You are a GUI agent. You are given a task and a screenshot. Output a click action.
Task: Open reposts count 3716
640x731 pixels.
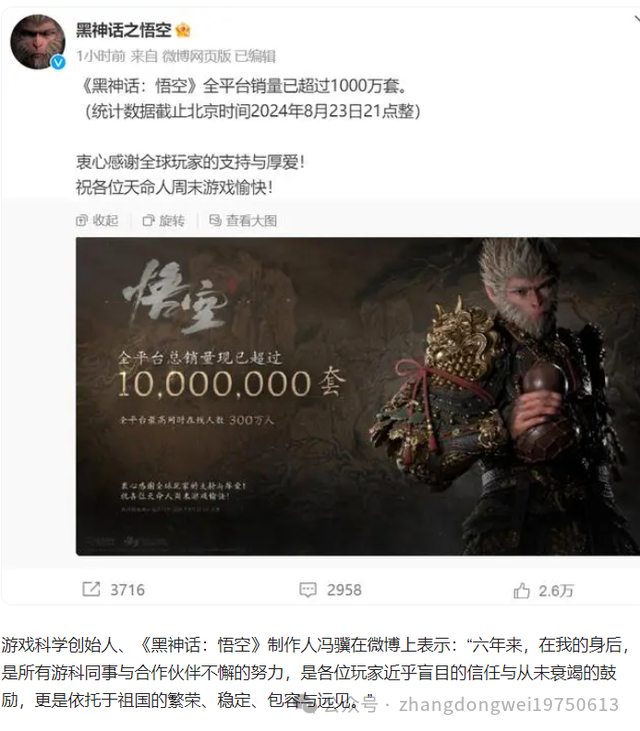pyautogui.click(x=128, y=590)
